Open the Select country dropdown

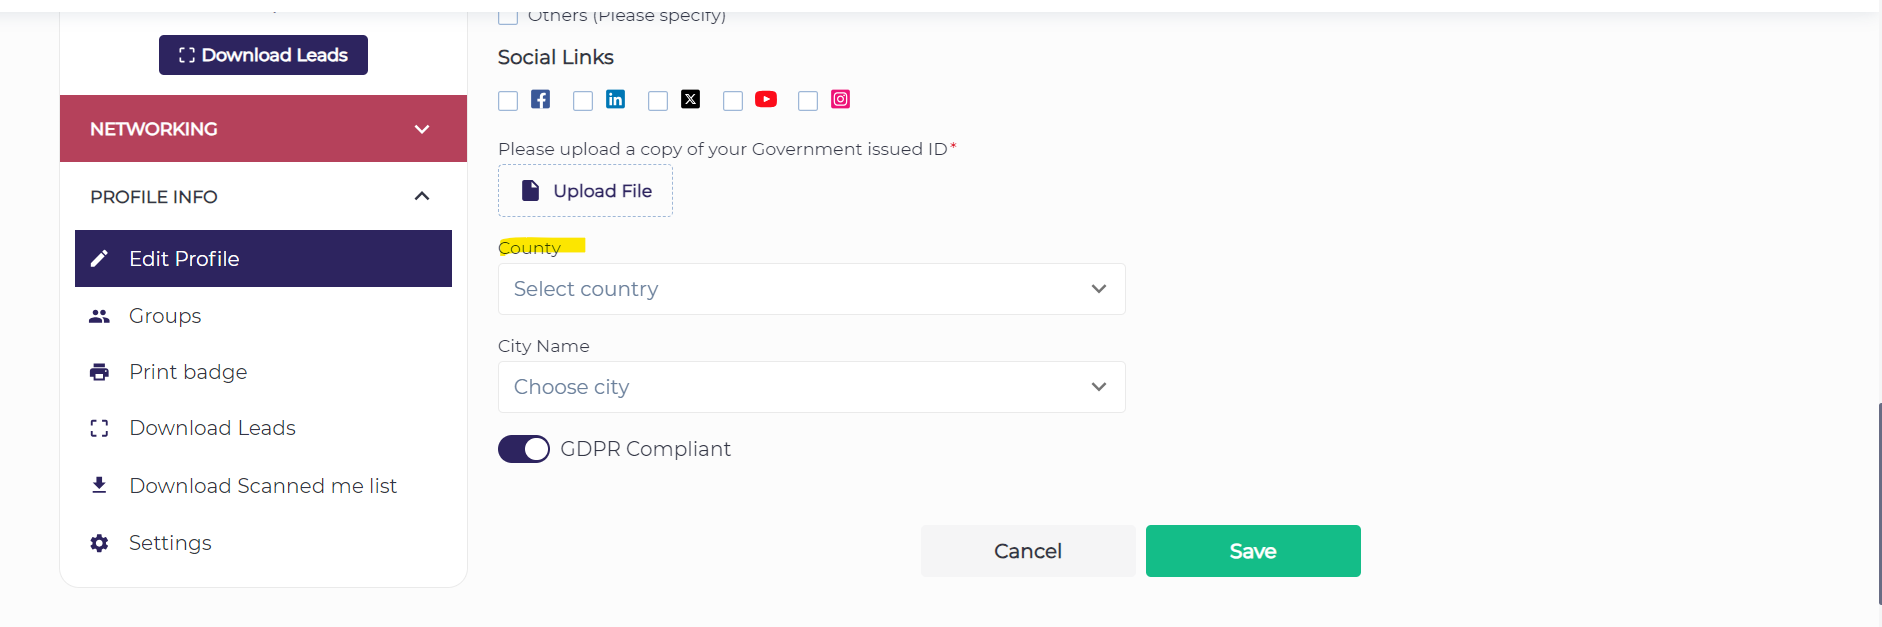coord(811,289)
